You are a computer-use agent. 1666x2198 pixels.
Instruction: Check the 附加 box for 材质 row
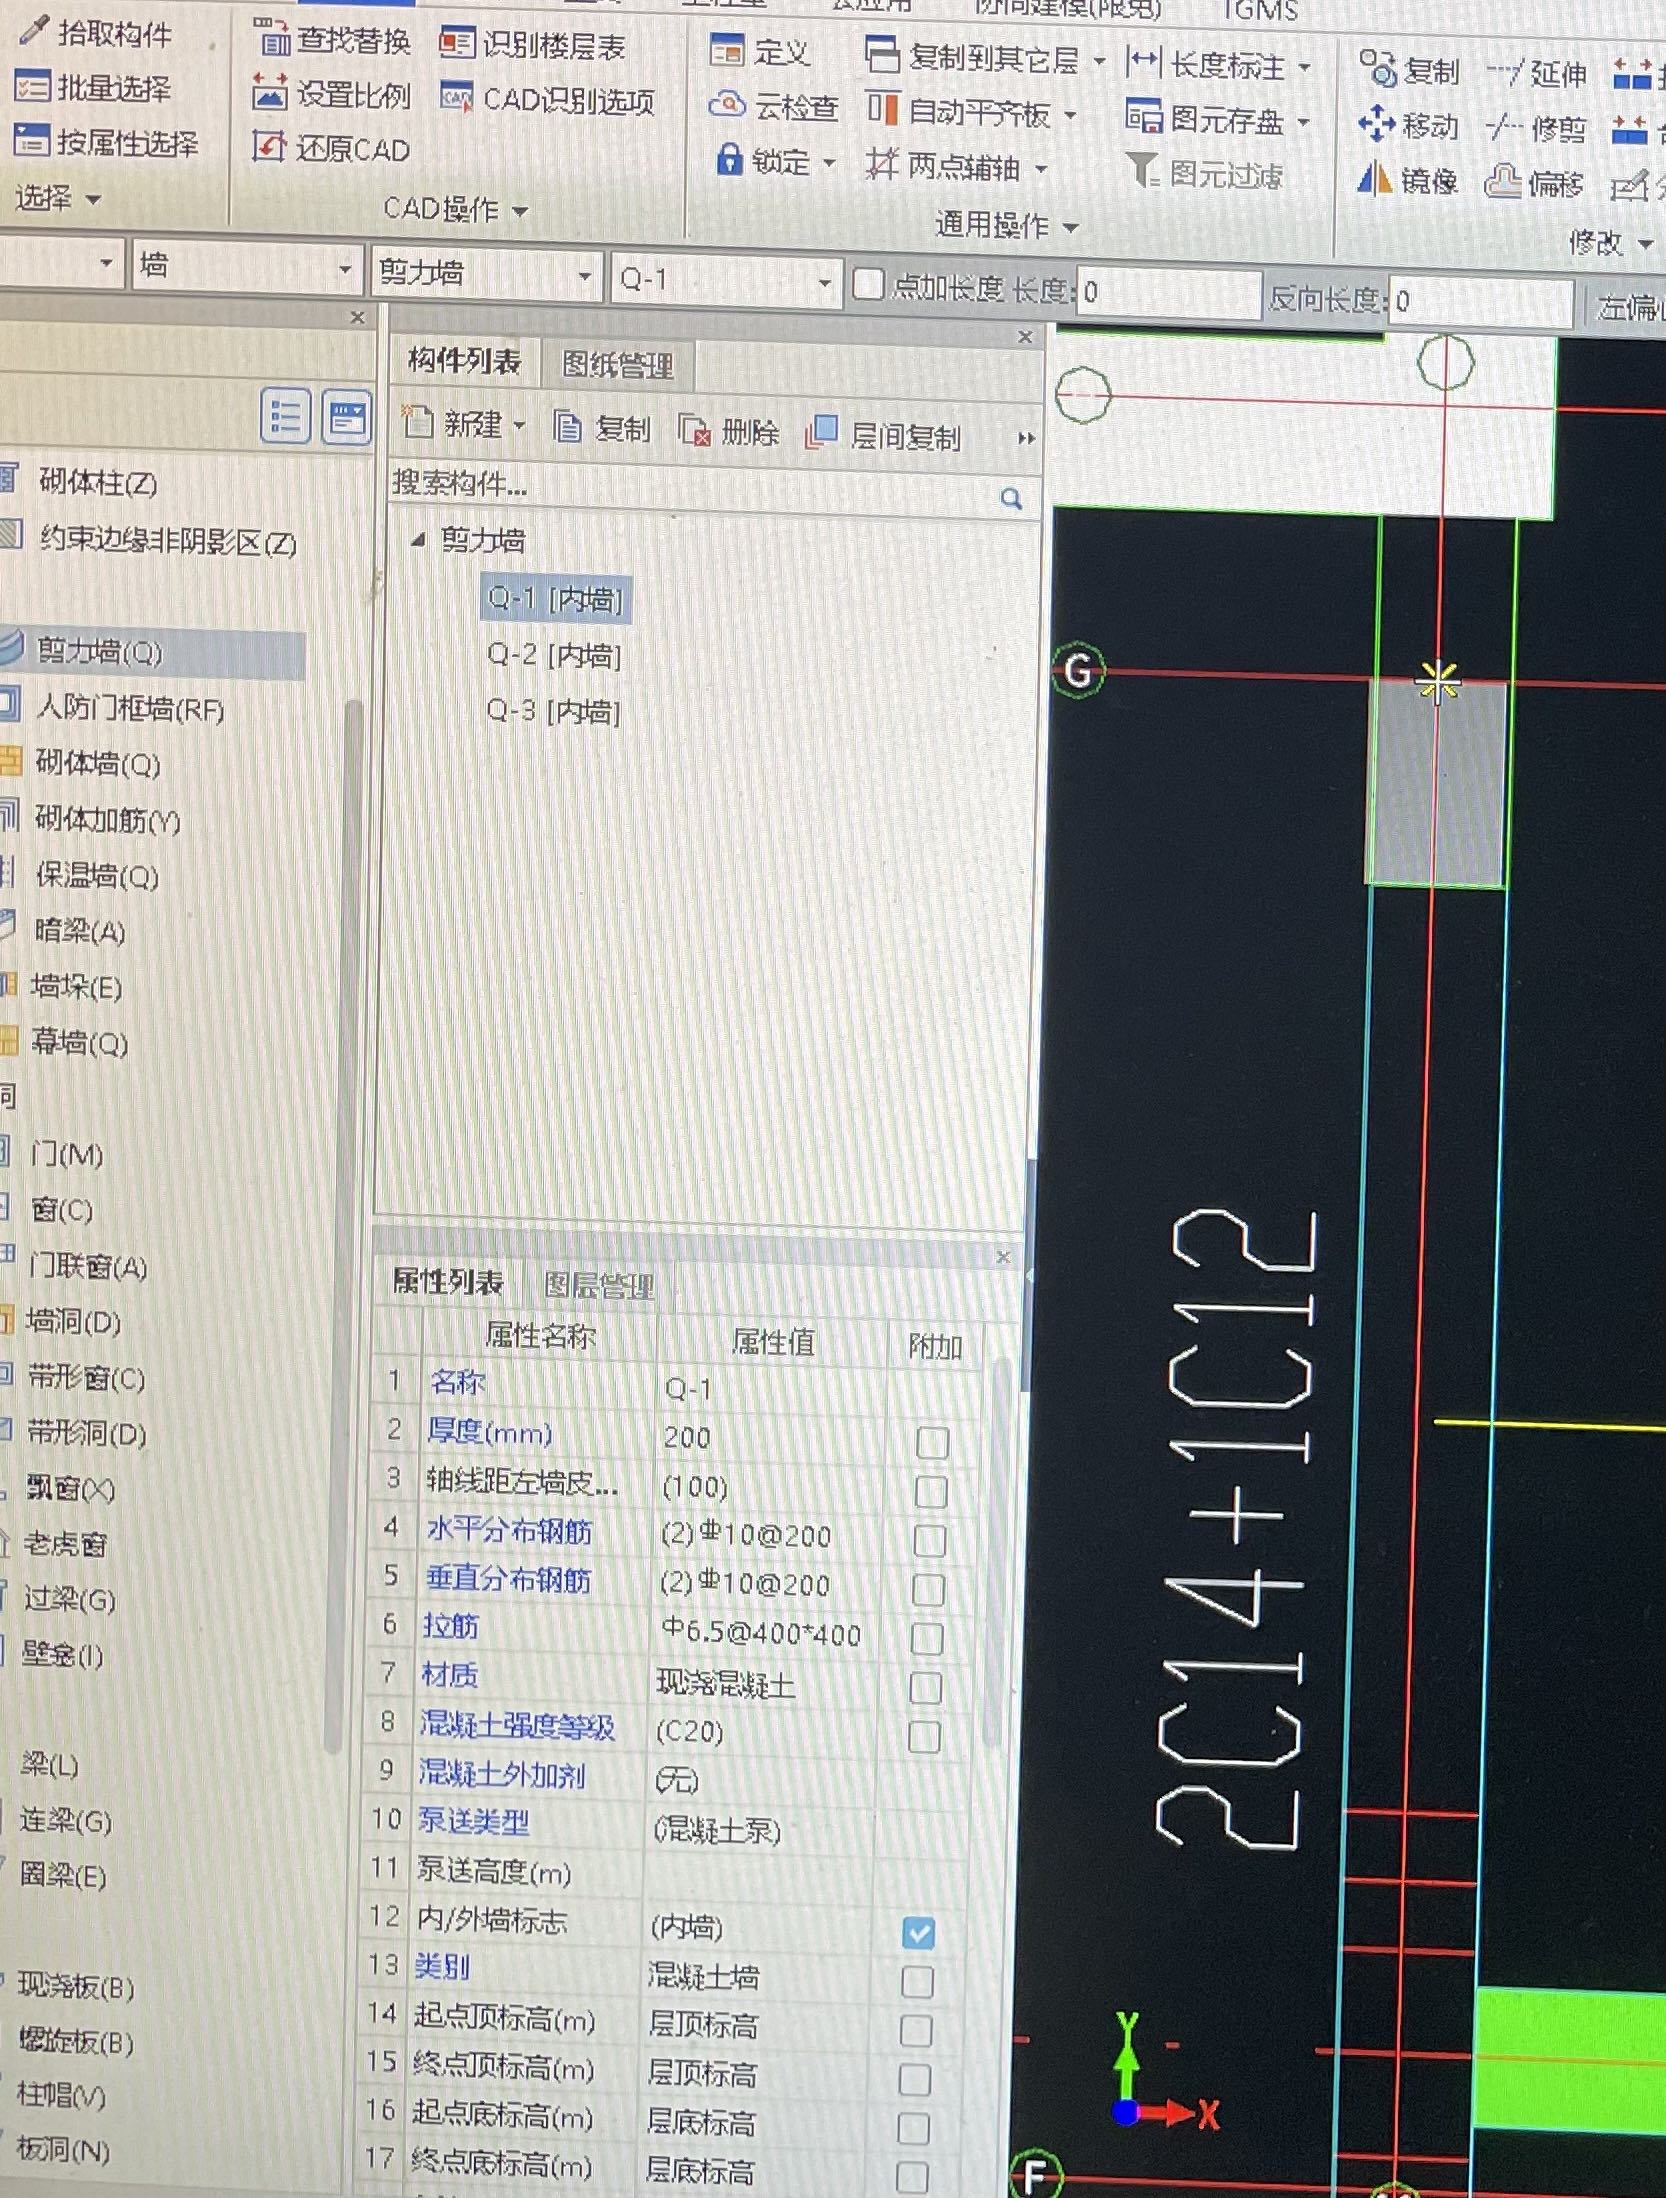[x=926, y=1687]
